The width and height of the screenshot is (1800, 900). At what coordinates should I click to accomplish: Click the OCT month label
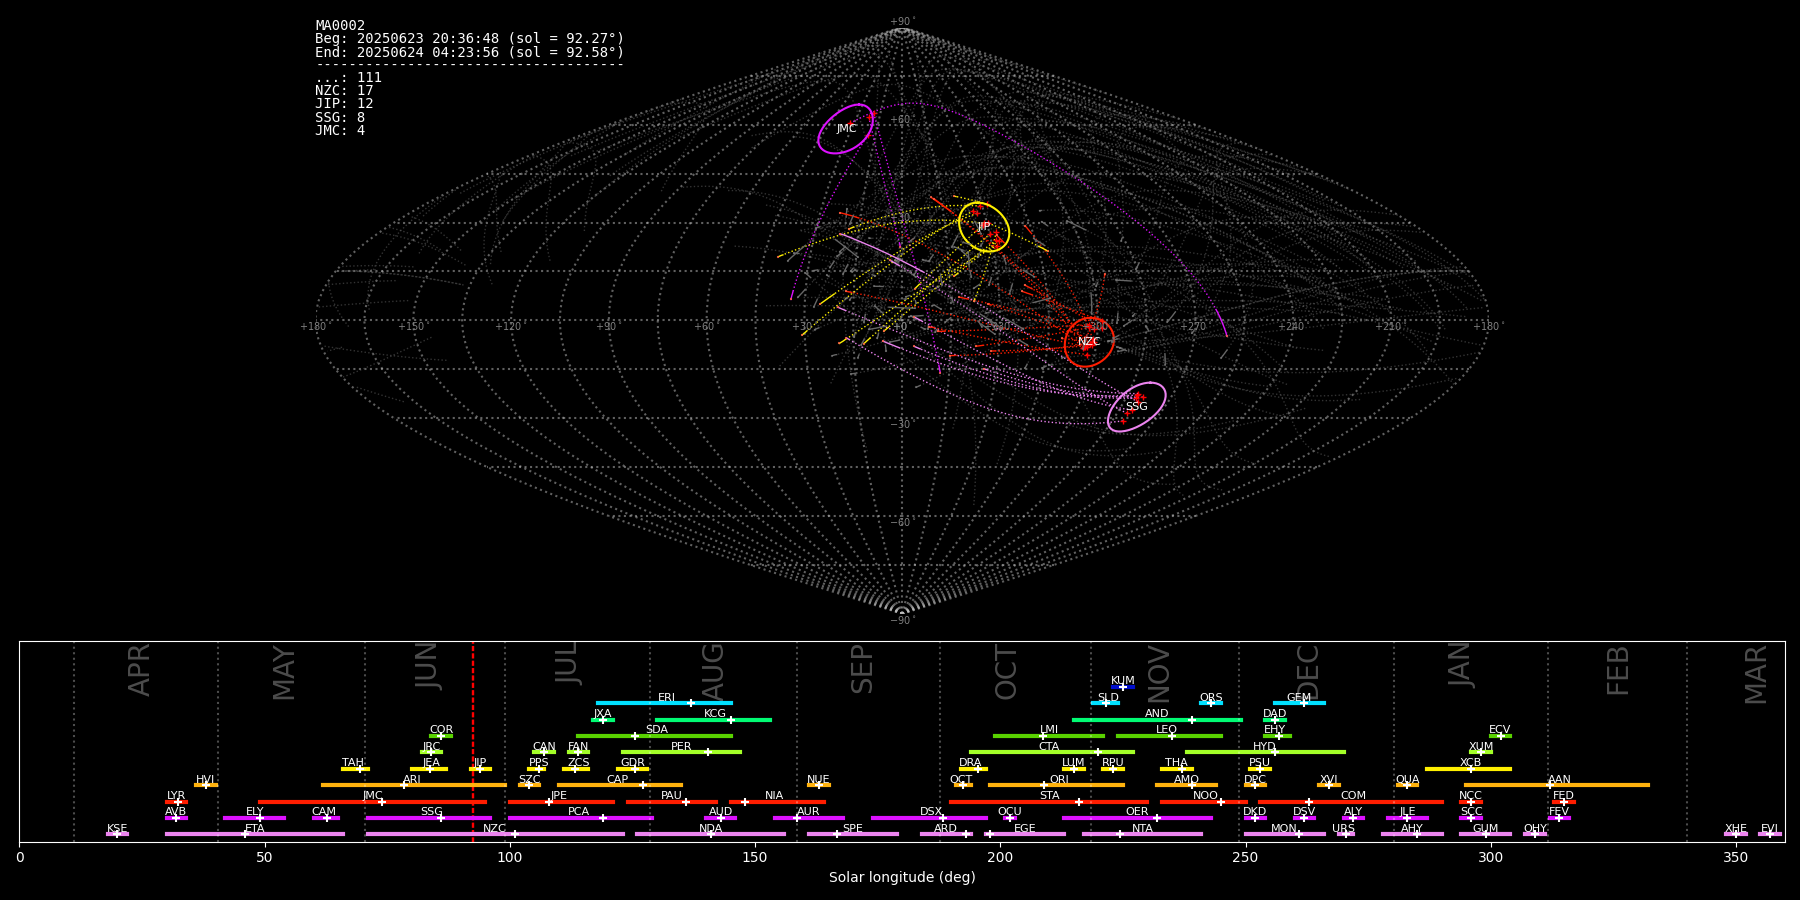tap(1006, 672)
